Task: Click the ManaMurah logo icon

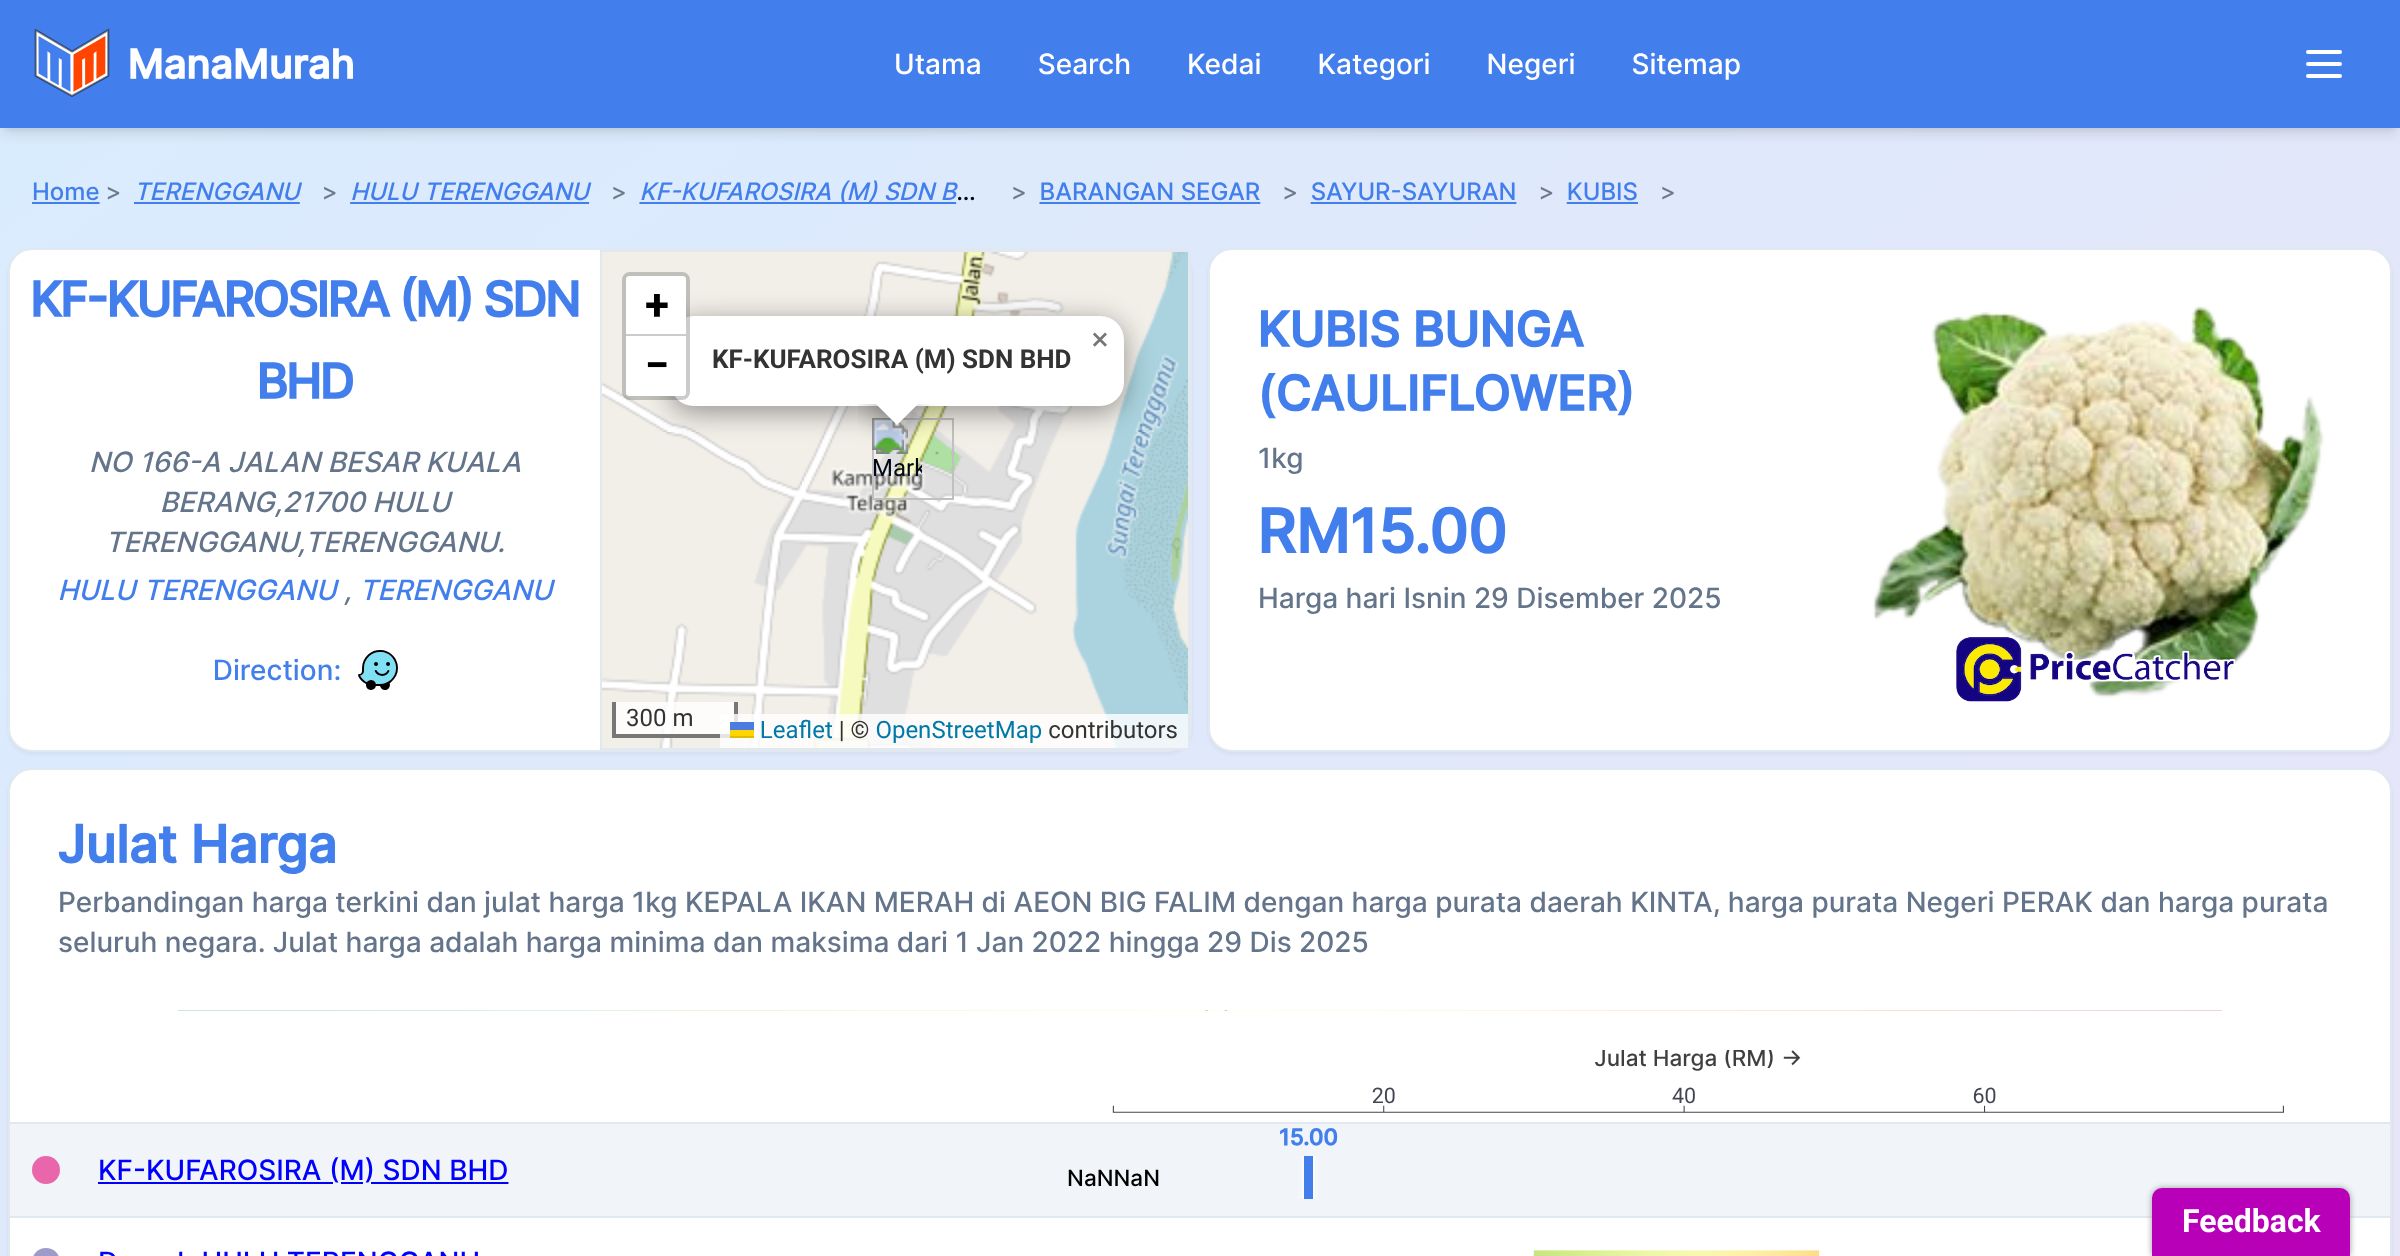Action: tap(70, 63)
